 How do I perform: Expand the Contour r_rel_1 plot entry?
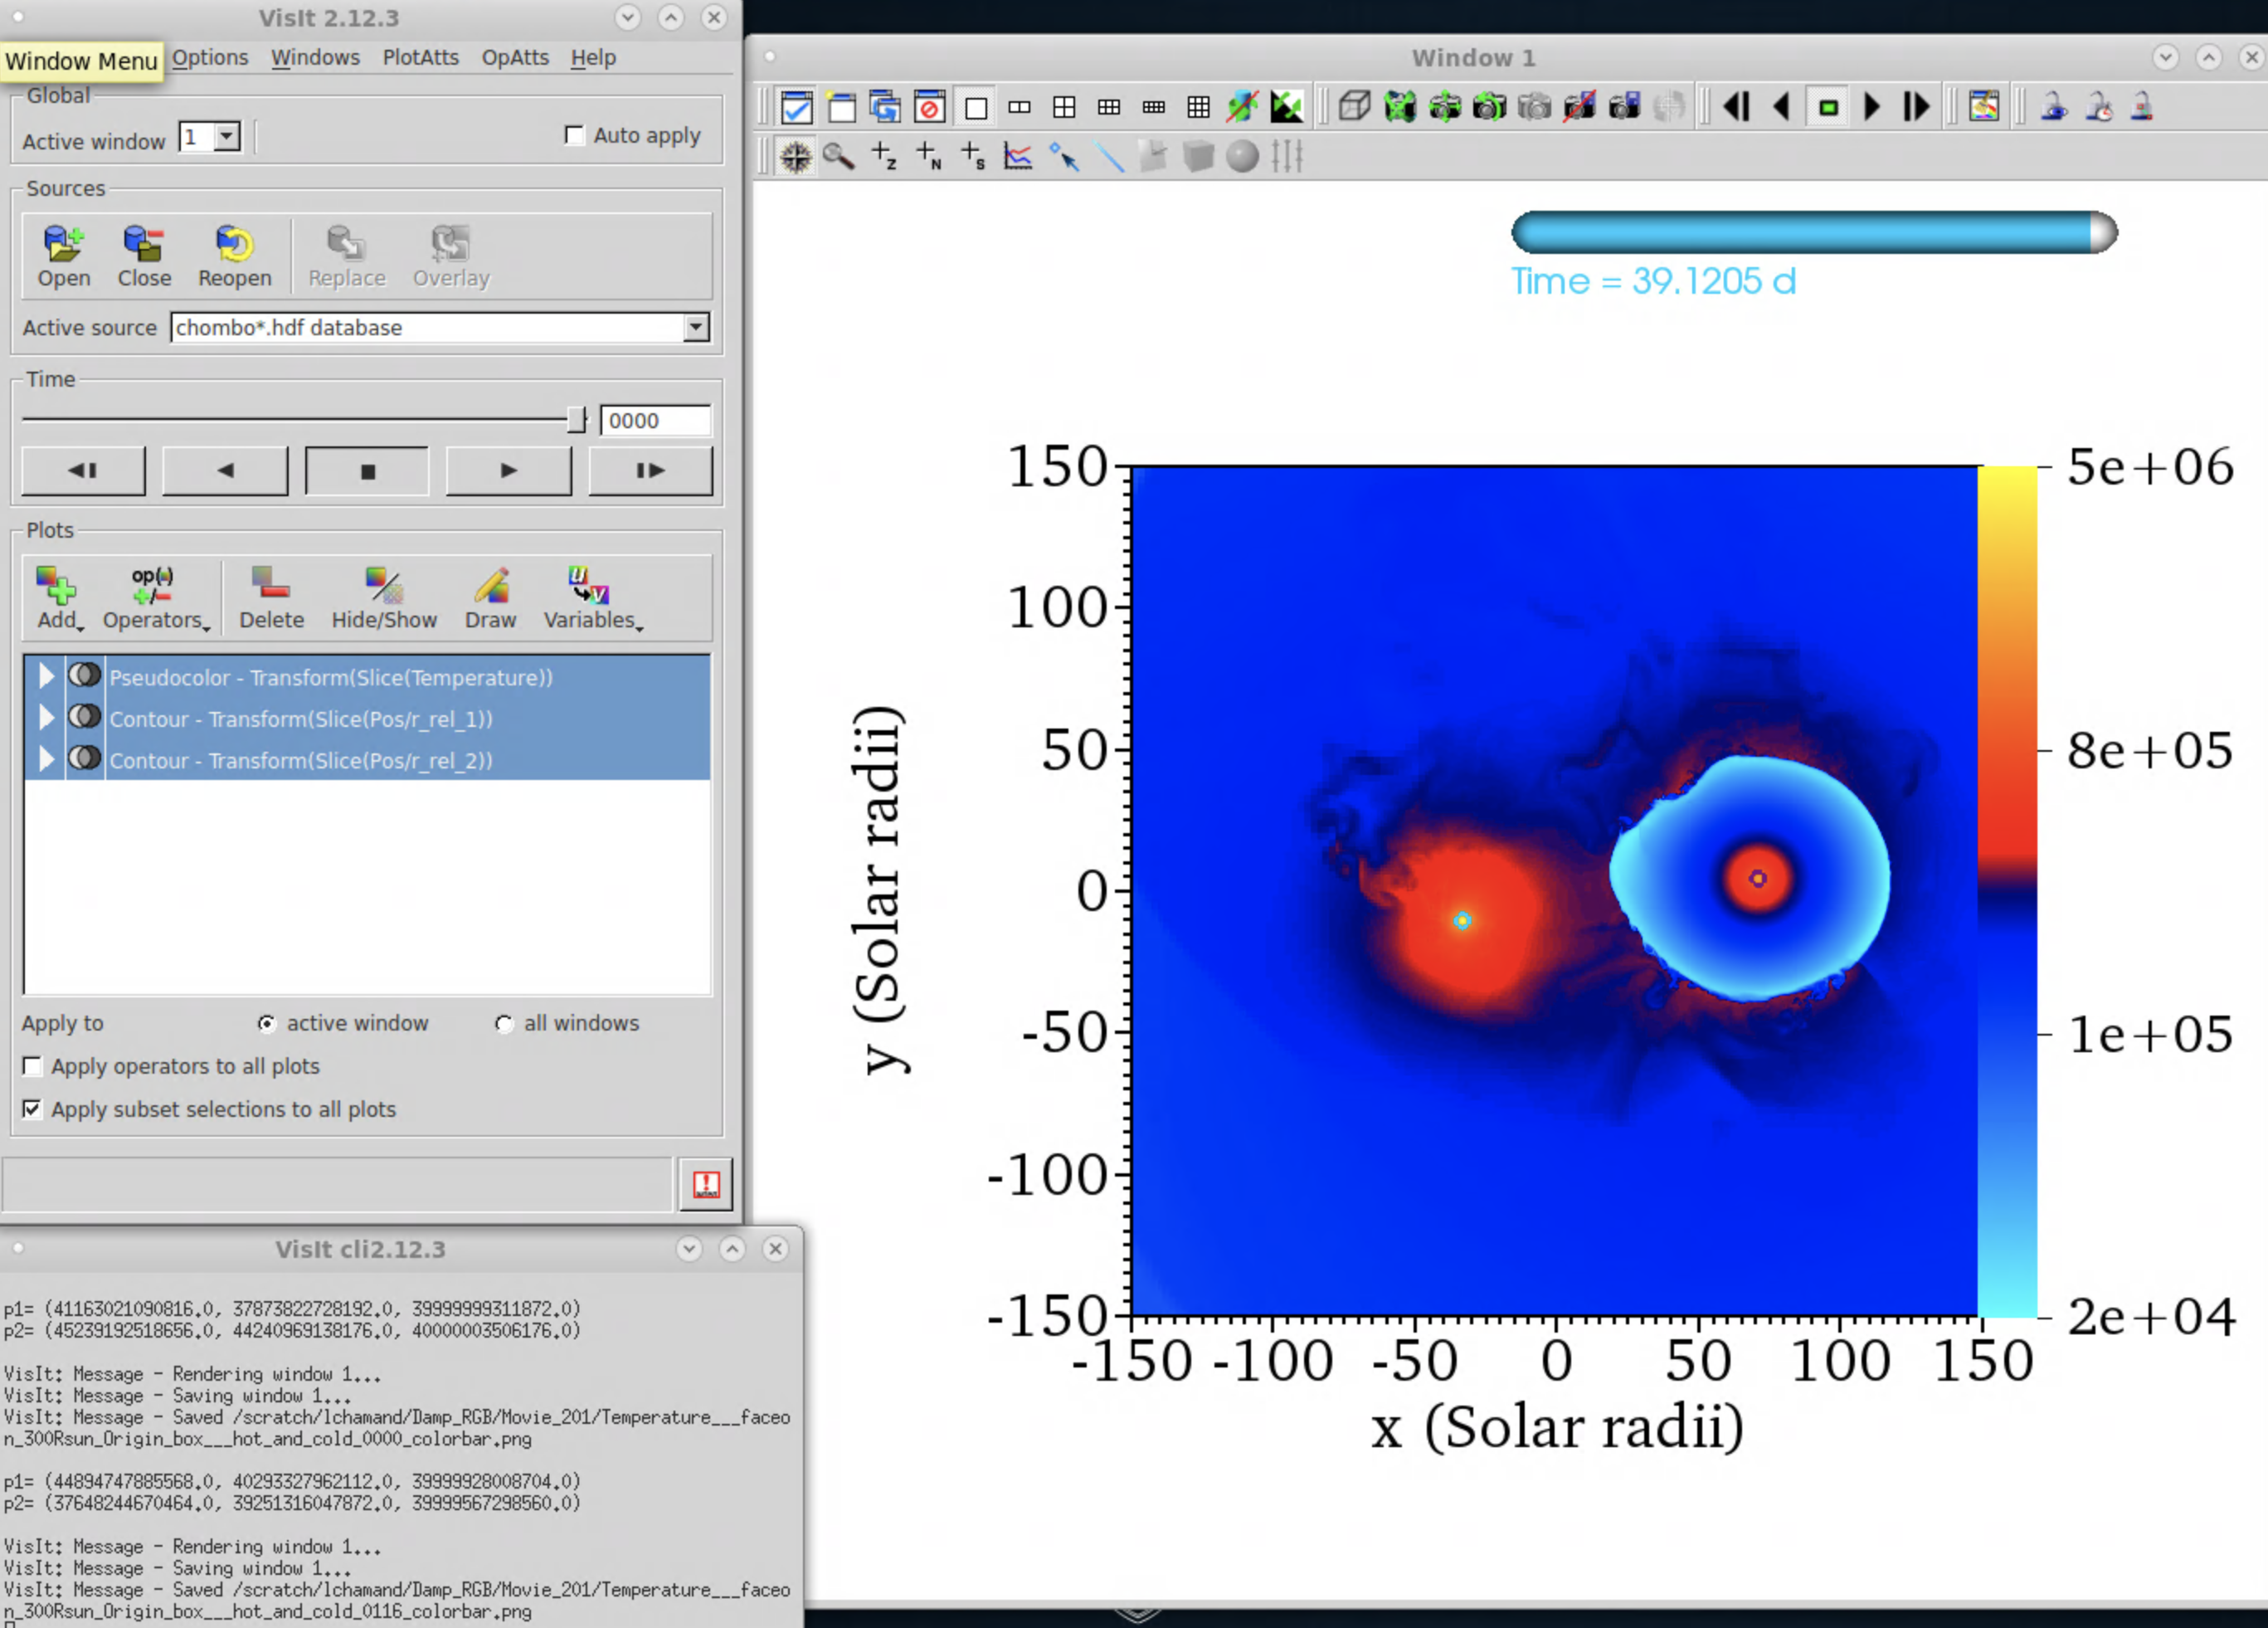pos(46,717)
